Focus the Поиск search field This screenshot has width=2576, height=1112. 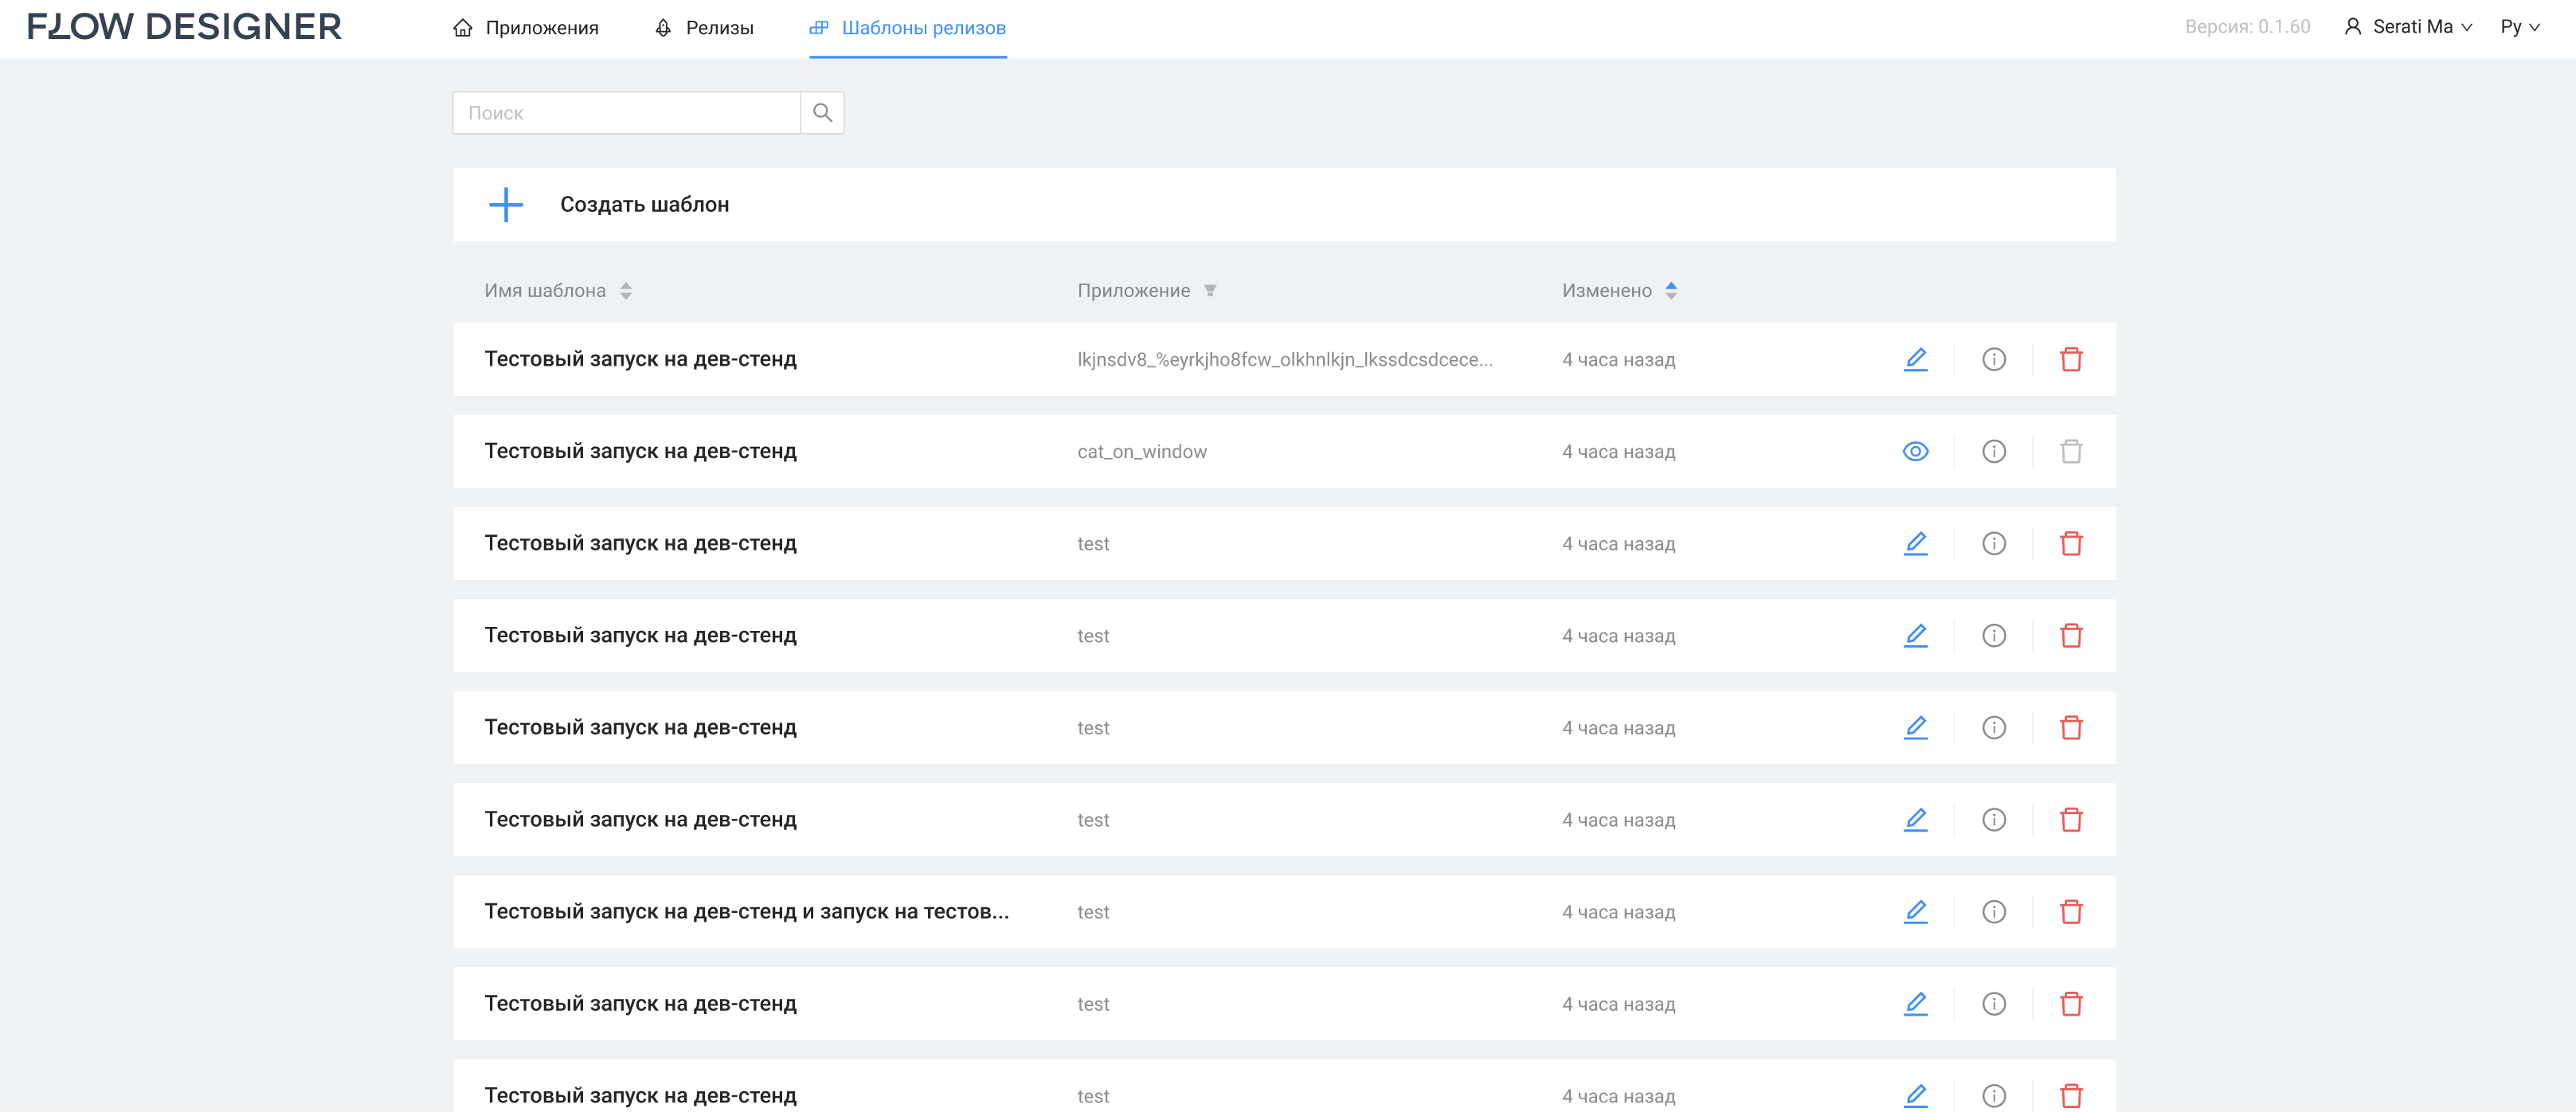pyautogui.click(x=626, y=113)
